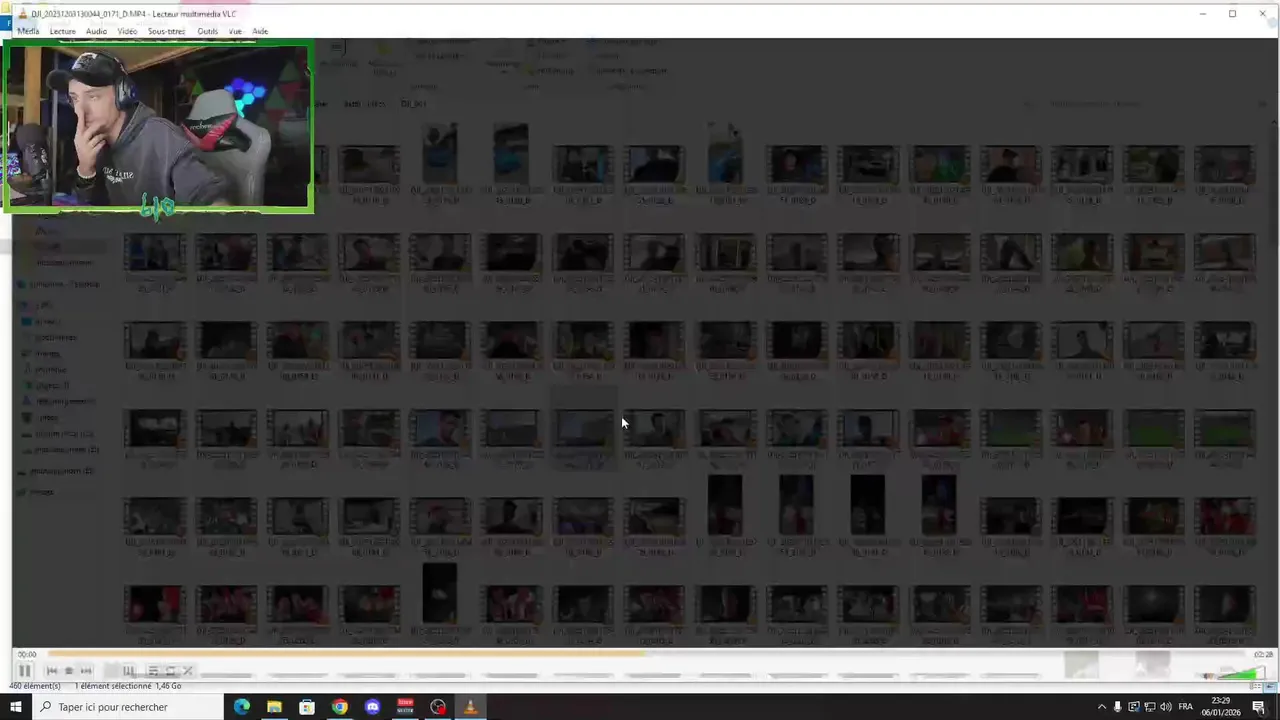Adjust the VLC volume slider
Viewport: 1280px width, 720px height.
(1240, 673)
